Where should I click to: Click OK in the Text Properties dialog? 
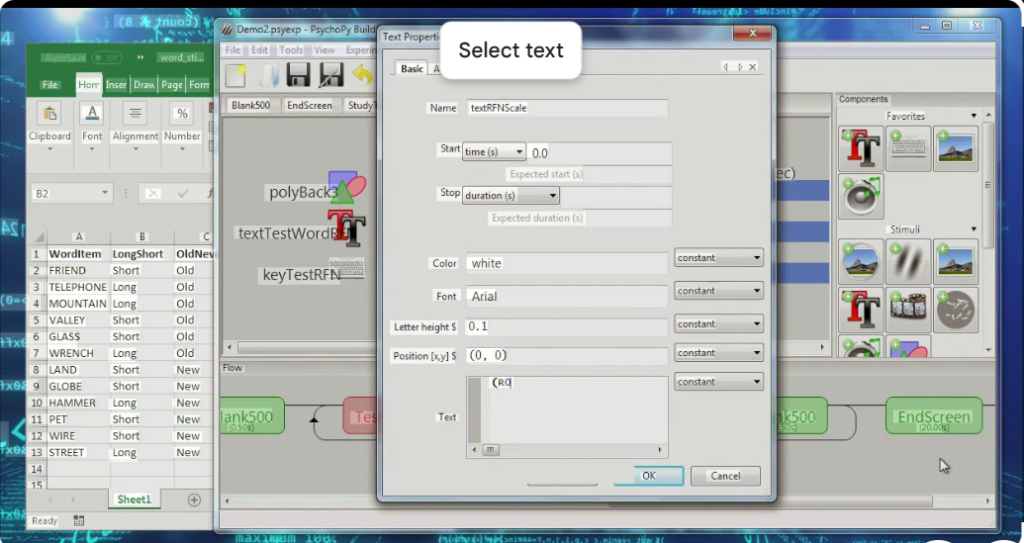[648, 476]
